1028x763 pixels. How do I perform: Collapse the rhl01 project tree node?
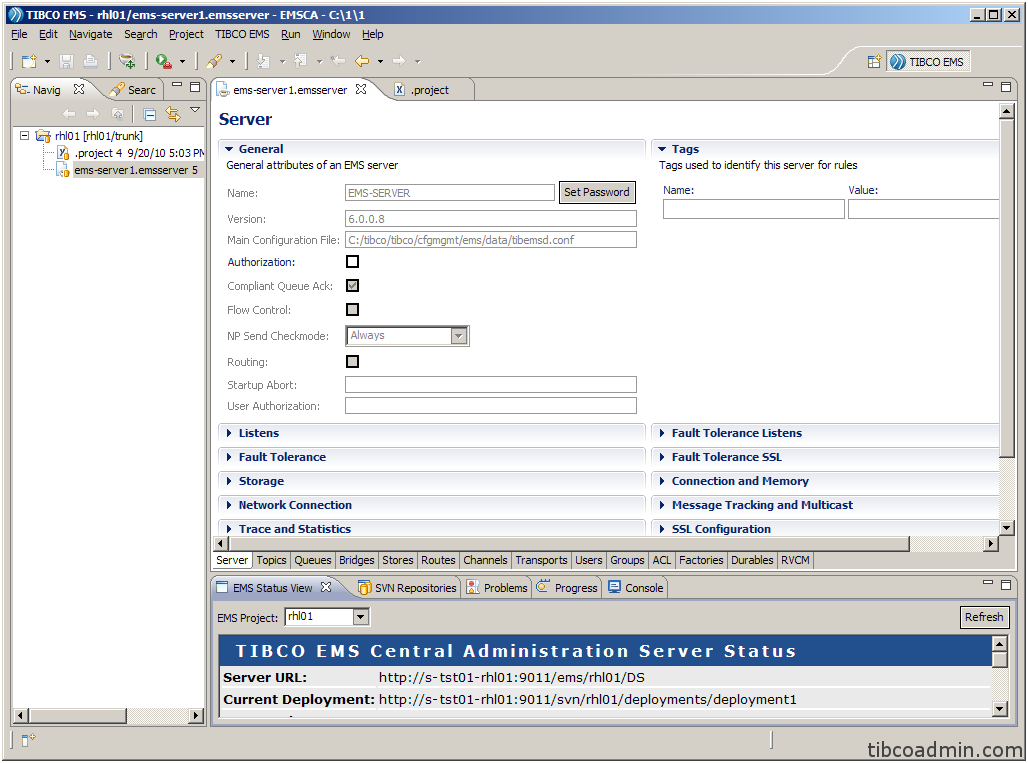[x=24, y=136]
